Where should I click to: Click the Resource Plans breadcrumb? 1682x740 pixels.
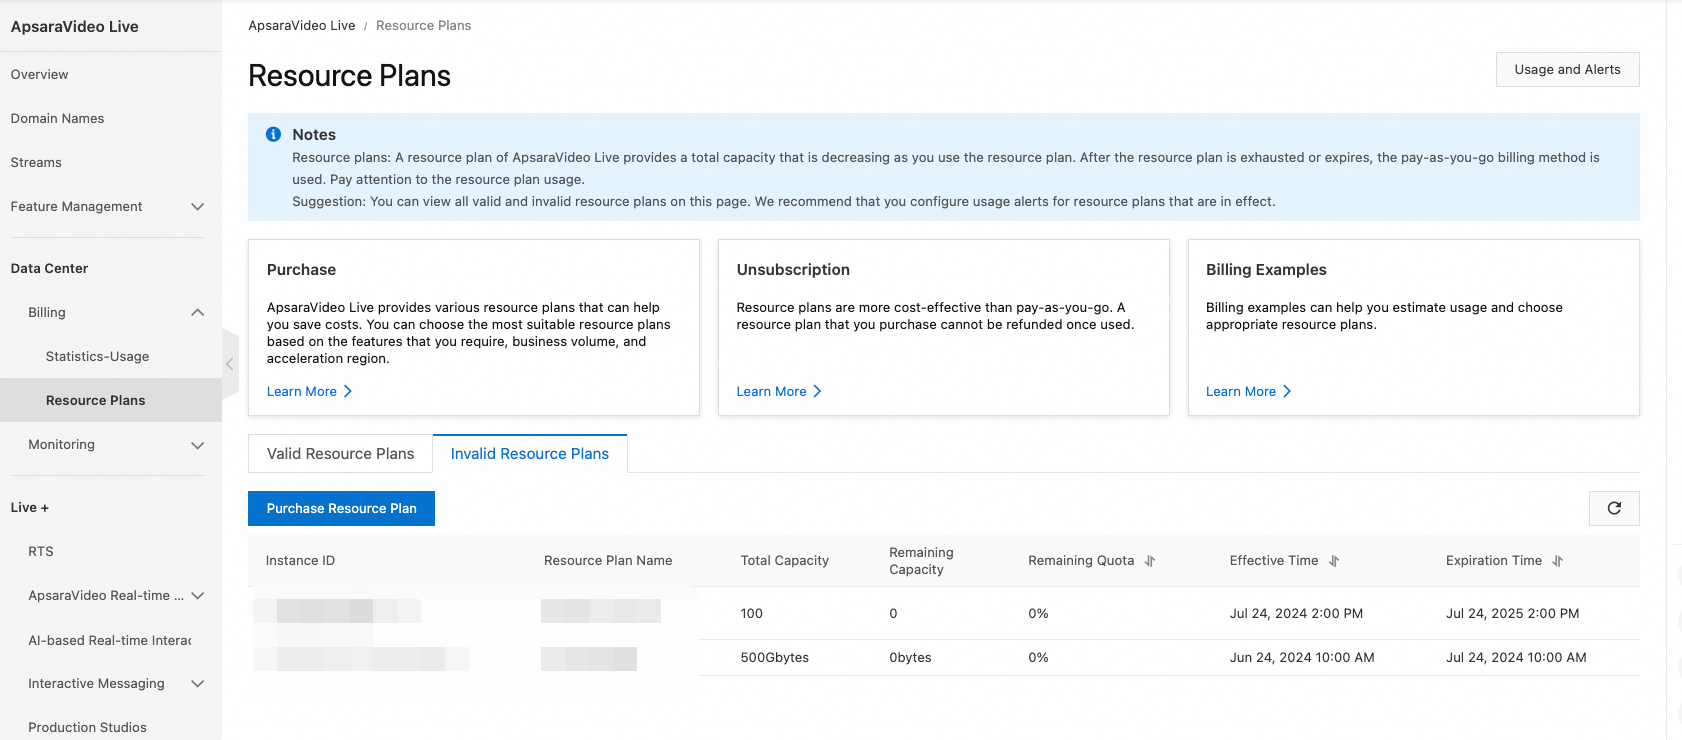coord(424,25)
